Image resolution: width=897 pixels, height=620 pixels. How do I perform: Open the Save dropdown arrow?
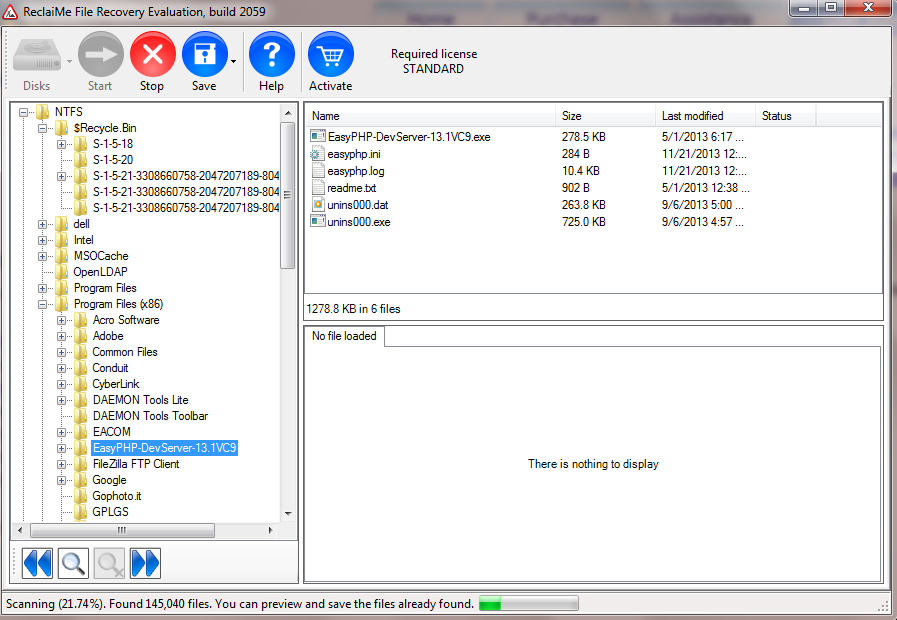tap(233, 61)
